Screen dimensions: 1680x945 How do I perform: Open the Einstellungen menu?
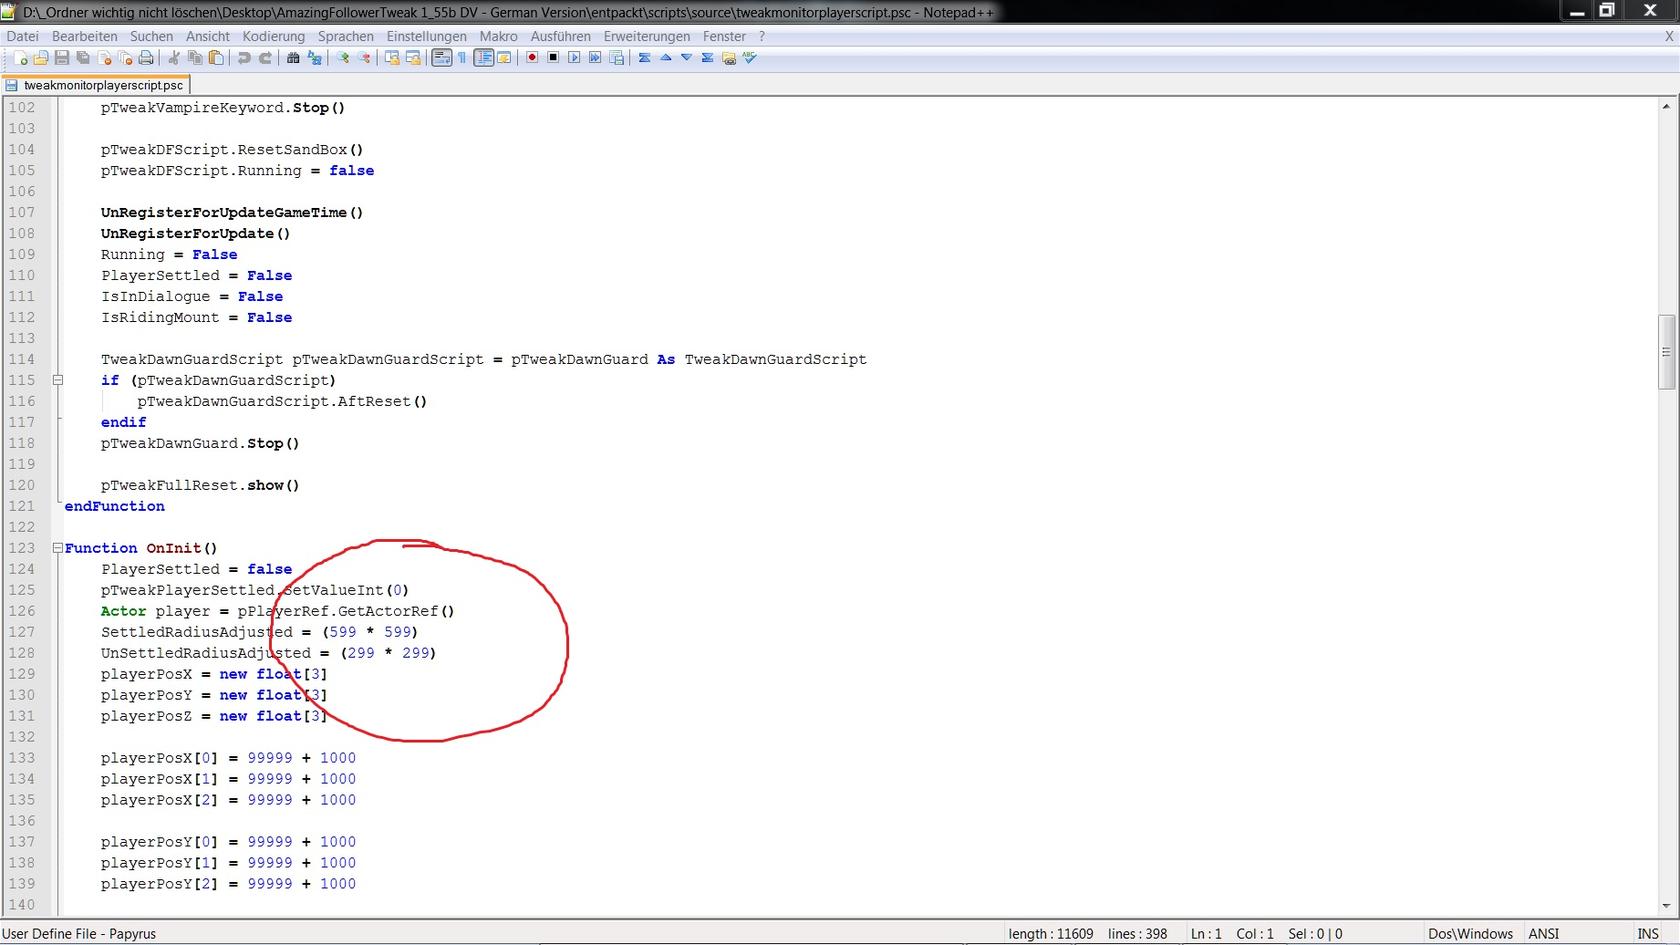coord(426,36)
